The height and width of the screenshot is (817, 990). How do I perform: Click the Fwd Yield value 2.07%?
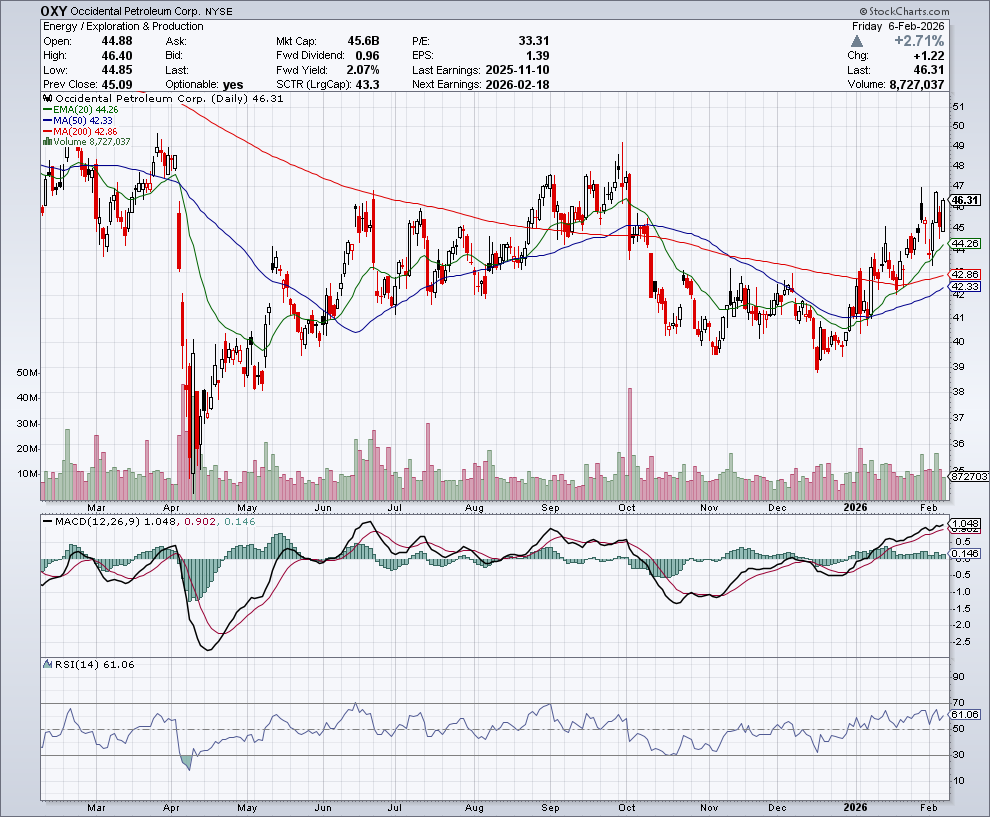[363, 70]
